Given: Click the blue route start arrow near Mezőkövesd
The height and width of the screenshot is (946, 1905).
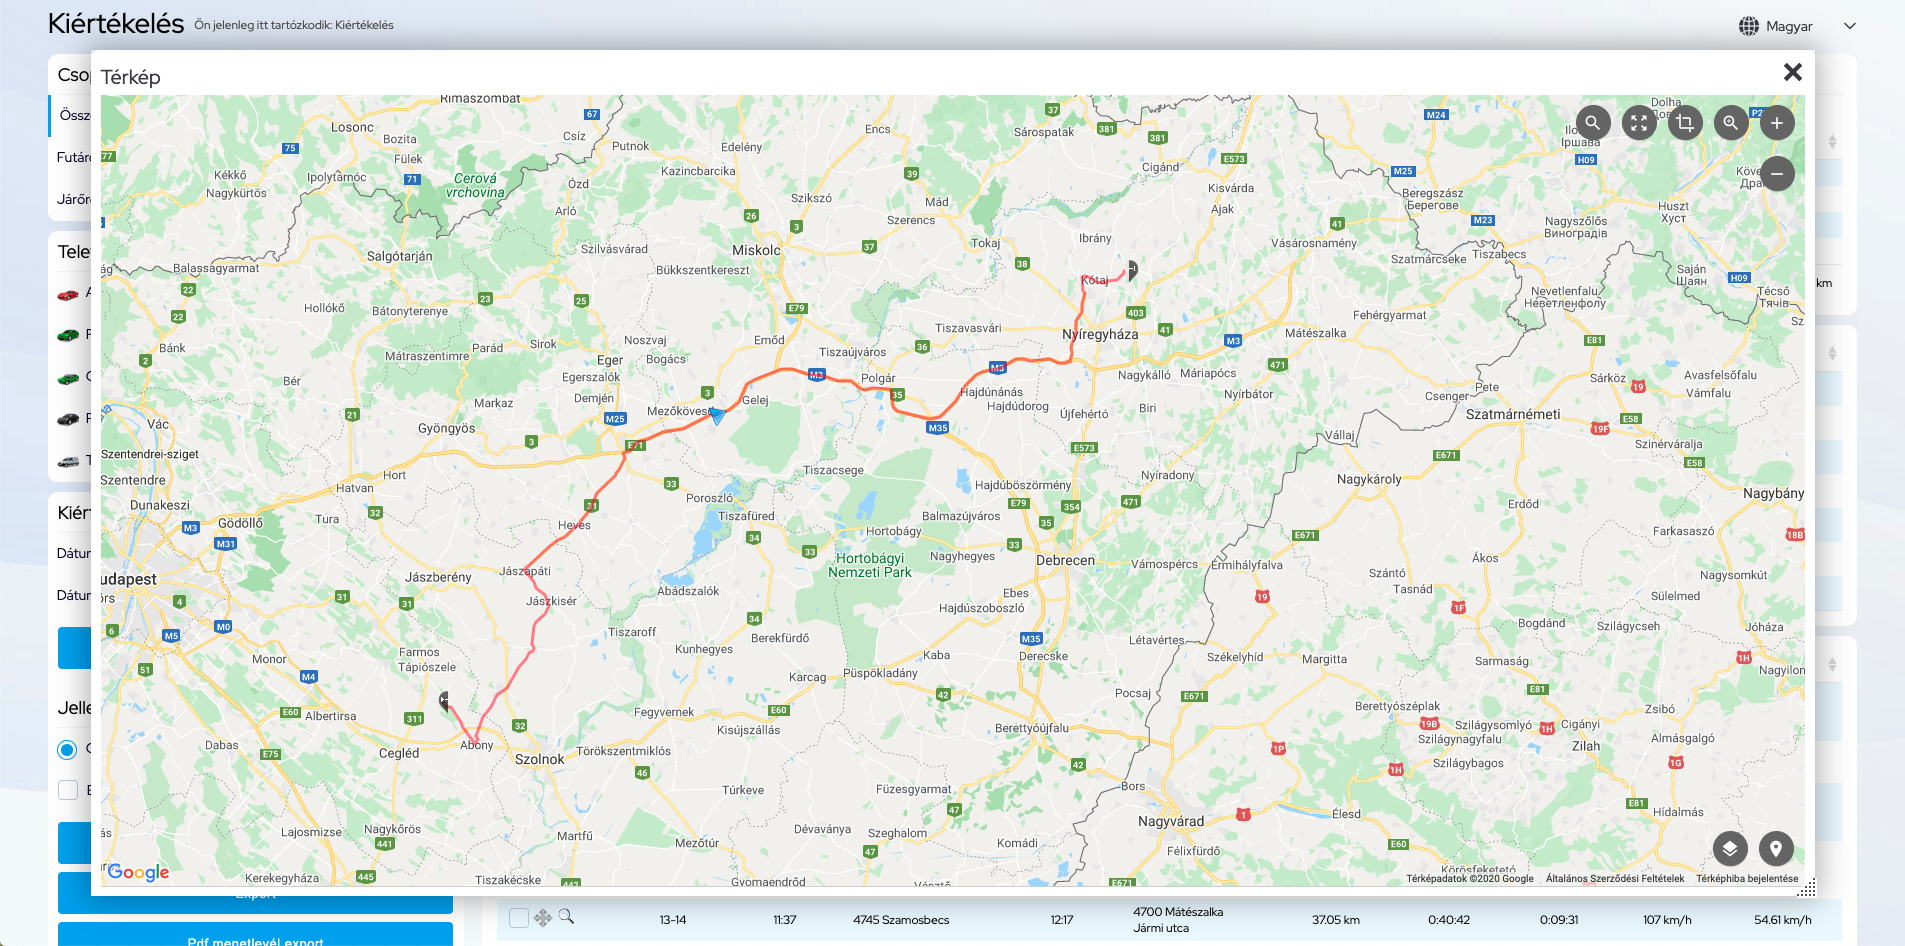Looking at the screenshot, I should point(716,416).
